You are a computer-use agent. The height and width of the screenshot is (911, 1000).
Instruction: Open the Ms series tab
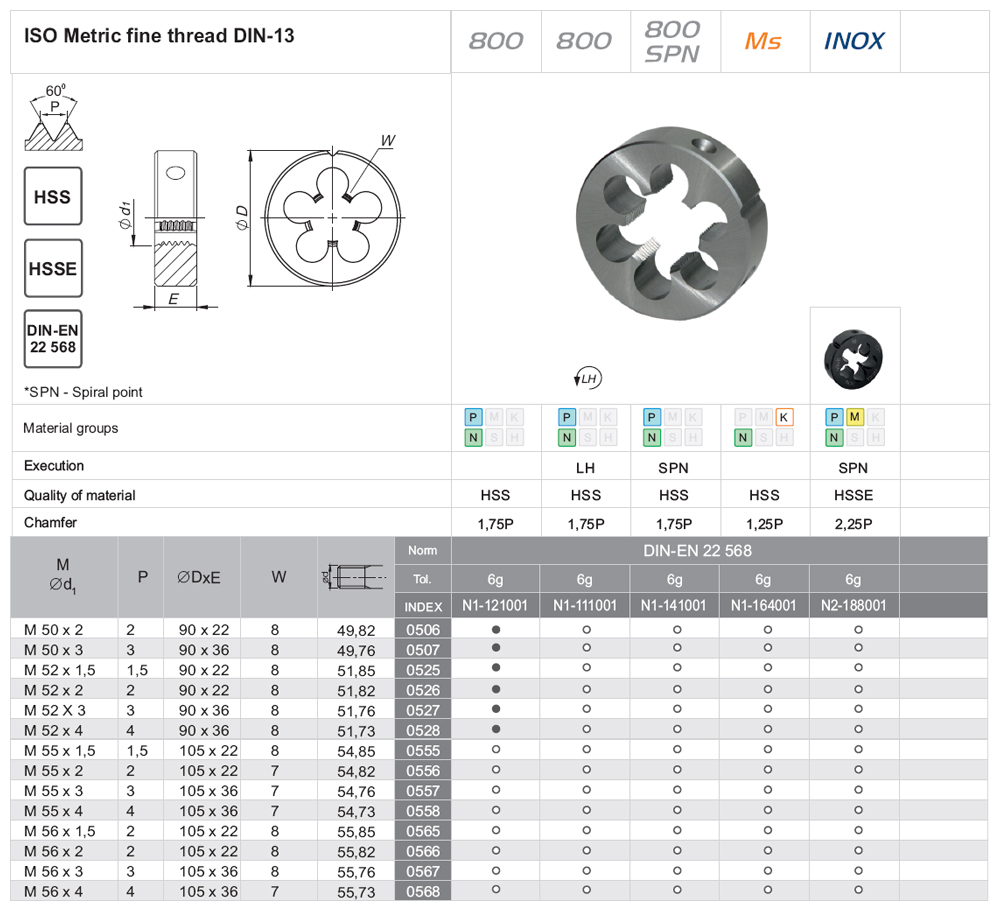pyautogui.click(x=764, y=41)
